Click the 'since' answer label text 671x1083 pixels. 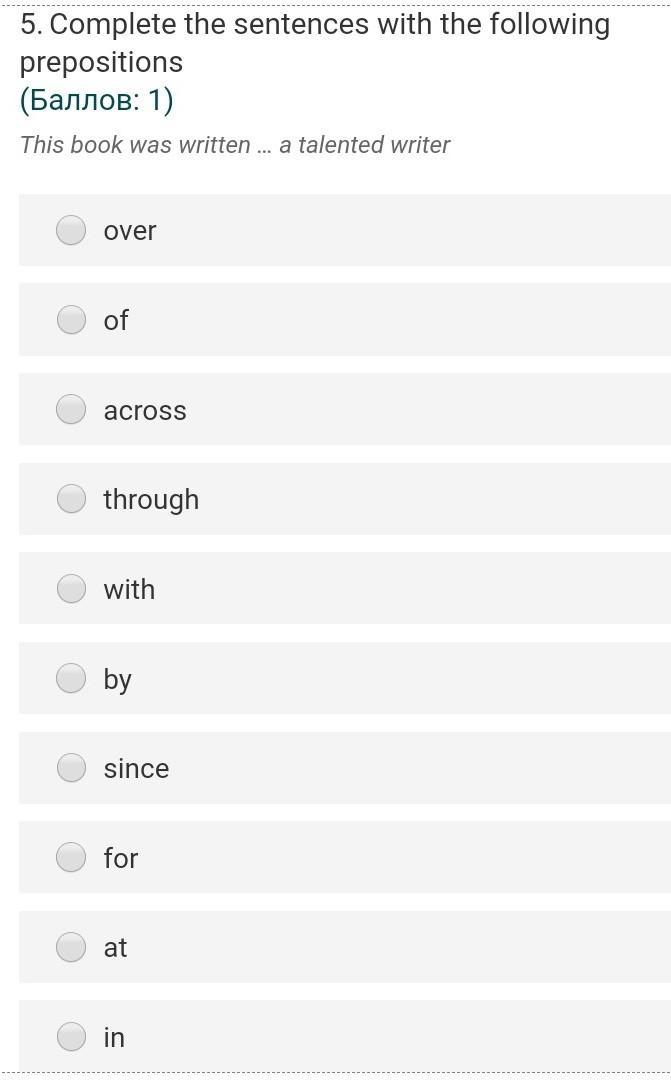pyautogui.click(x=136, y=769)
